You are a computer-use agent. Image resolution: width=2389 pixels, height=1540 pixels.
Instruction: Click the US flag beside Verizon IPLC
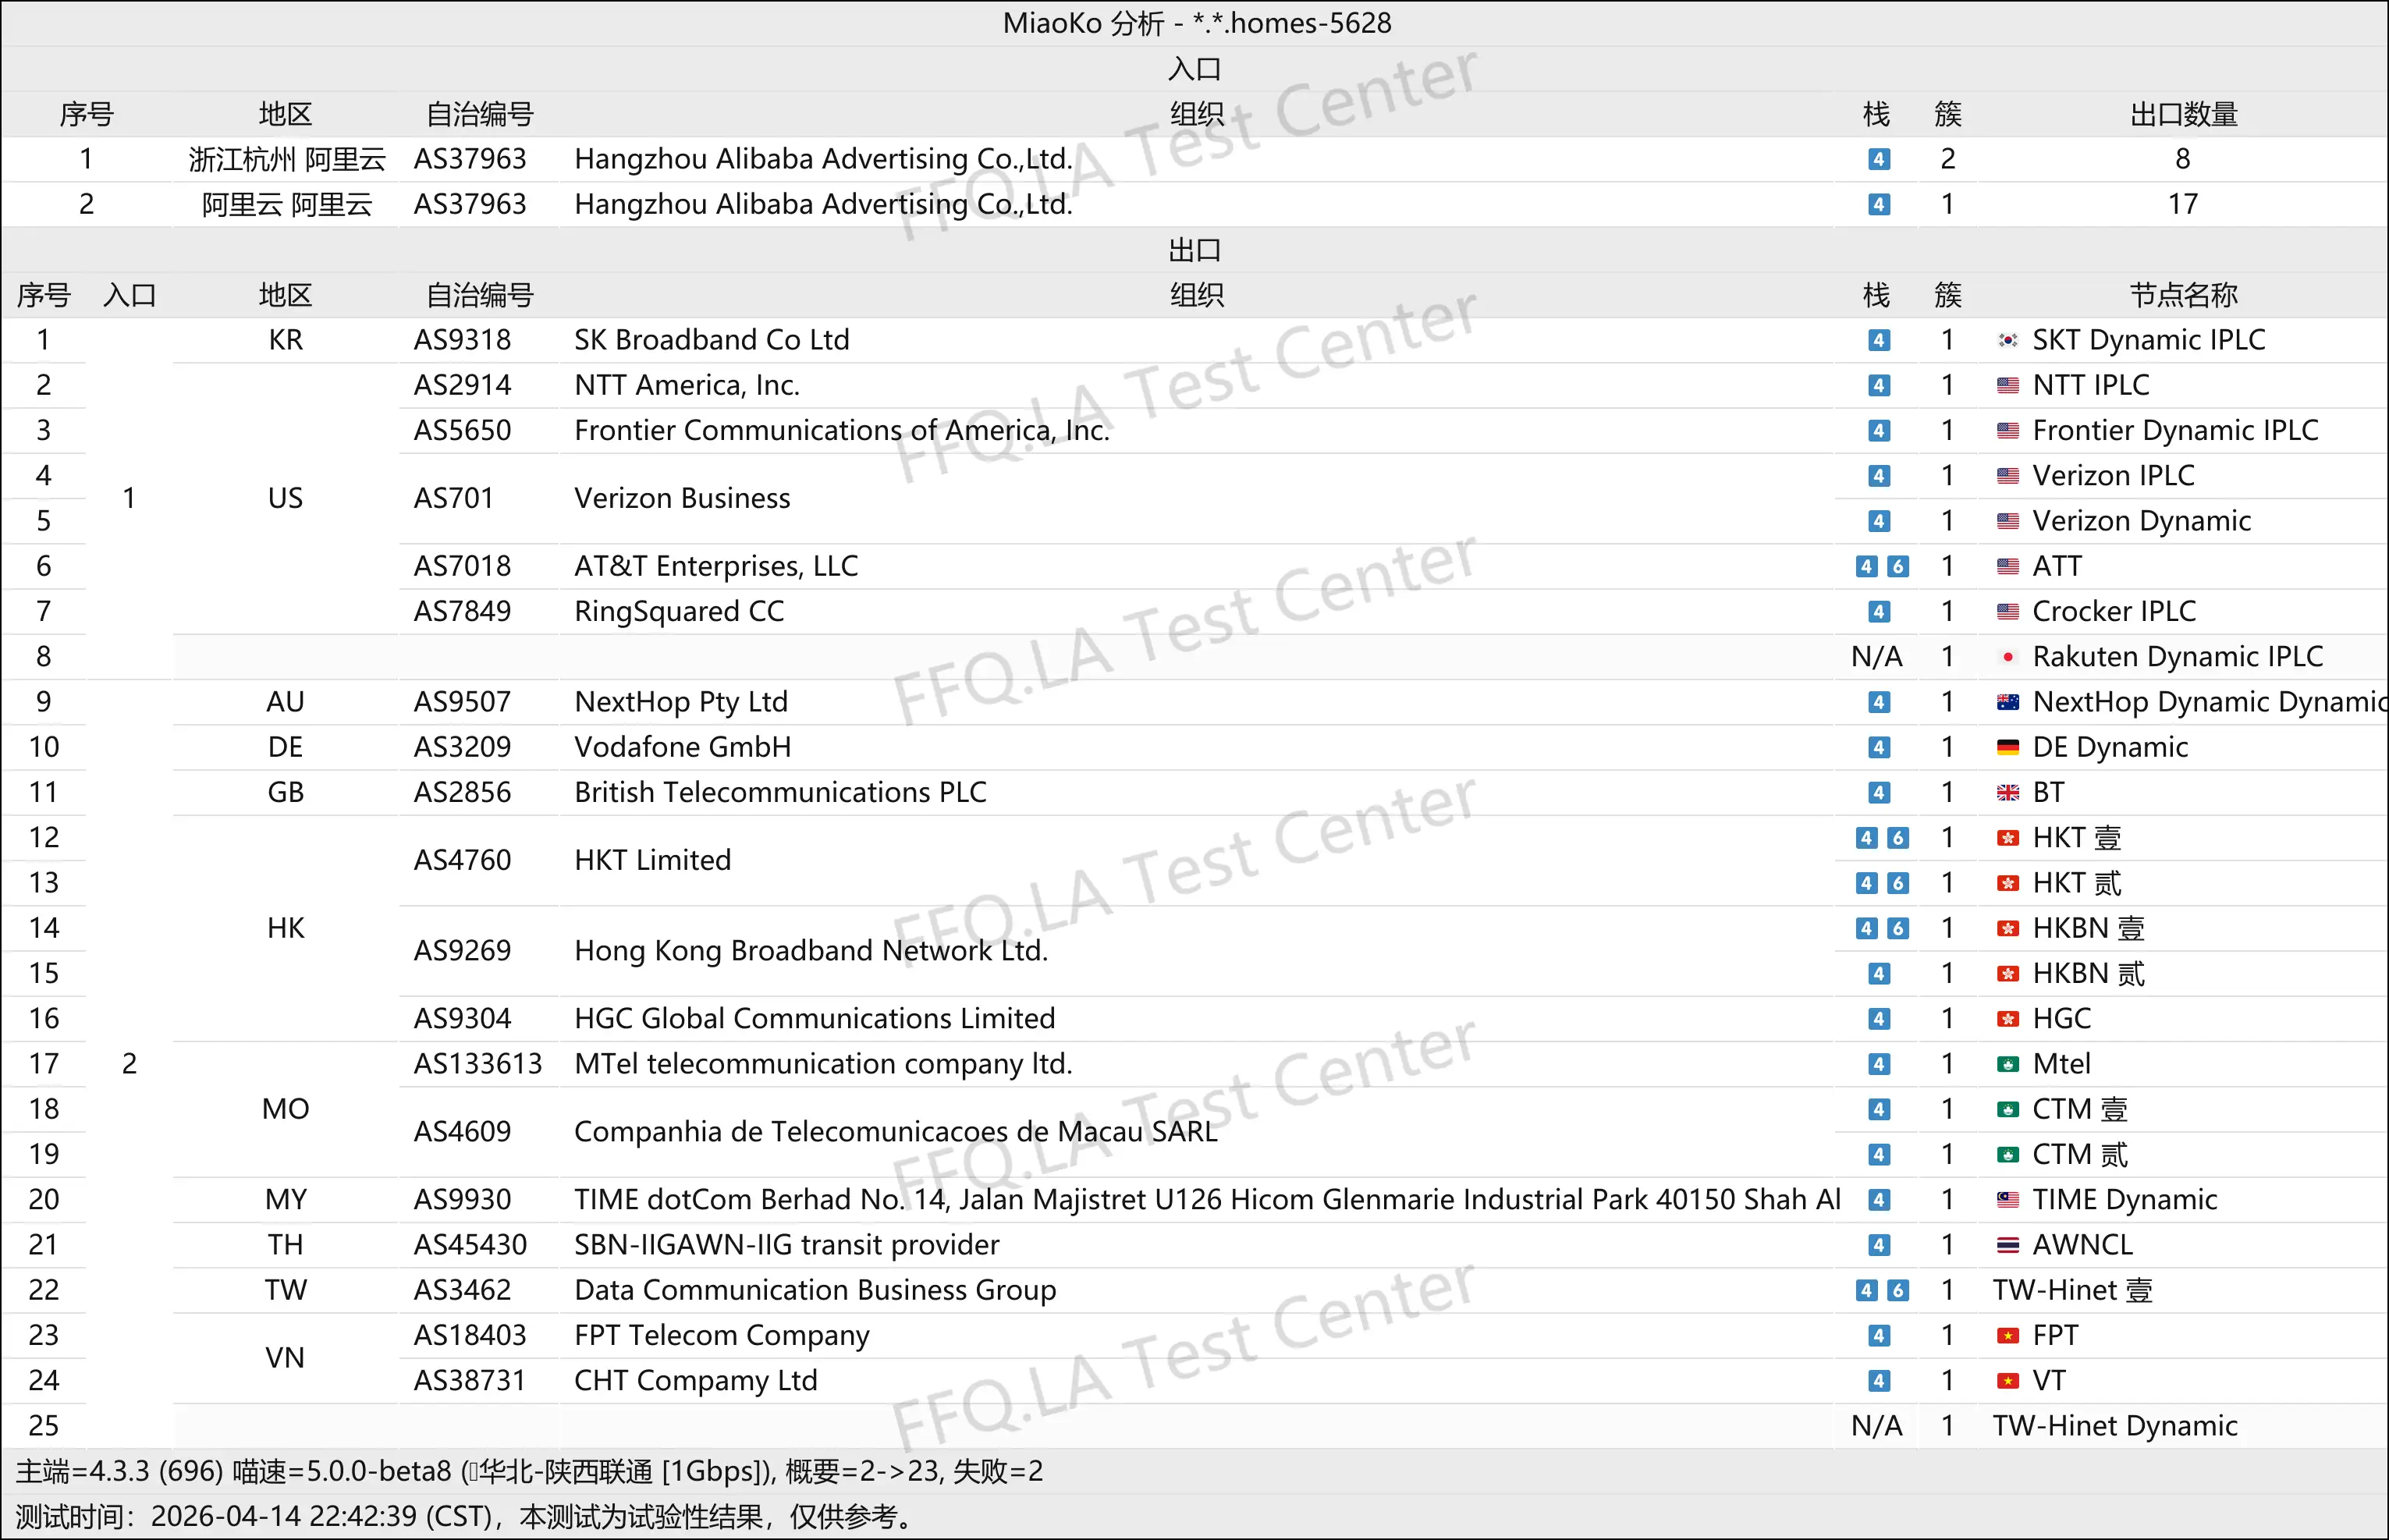coord(2007,476)
